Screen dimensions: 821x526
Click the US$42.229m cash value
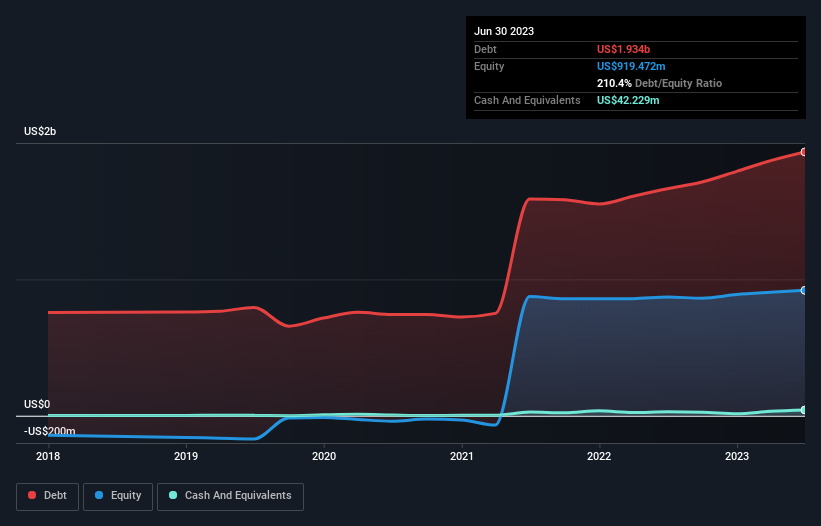point(628,100)
